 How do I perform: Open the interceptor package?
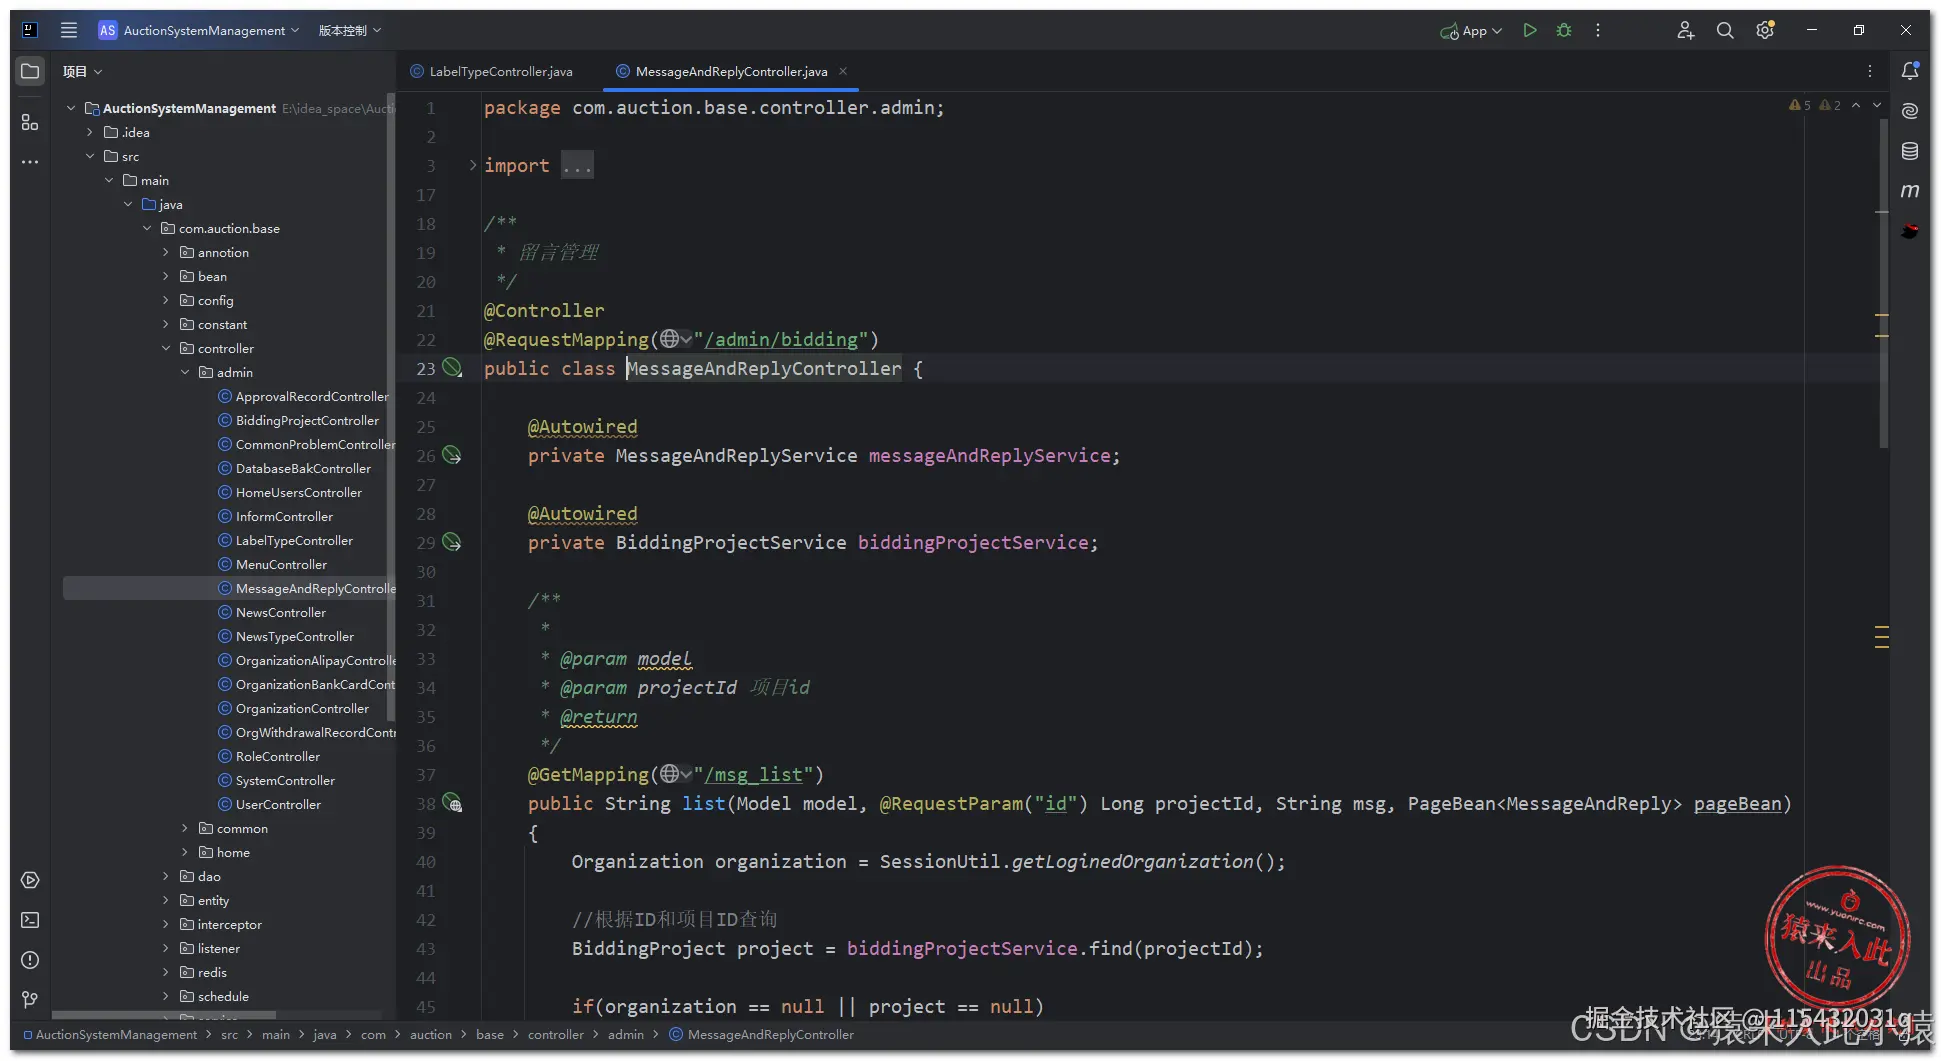(x=229, y=924)
